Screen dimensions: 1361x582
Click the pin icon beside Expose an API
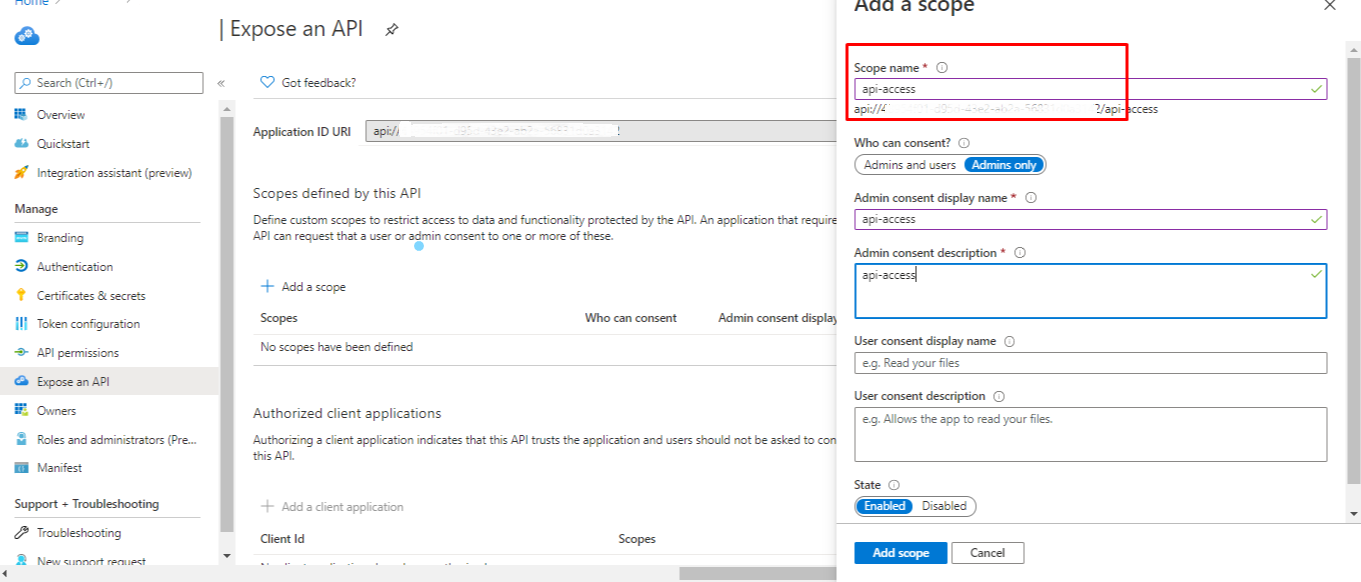tap(392, 30)
